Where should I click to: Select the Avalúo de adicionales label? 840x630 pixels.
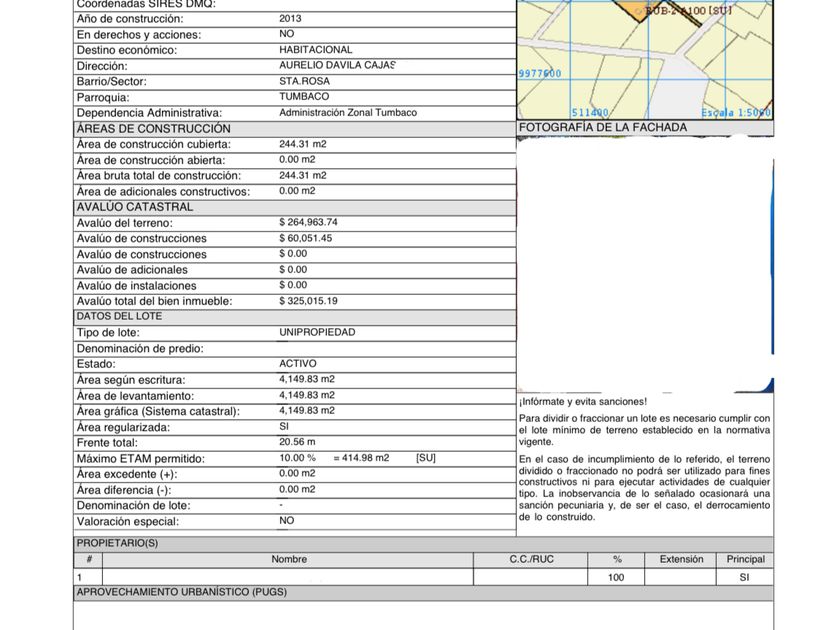[132, 270]
